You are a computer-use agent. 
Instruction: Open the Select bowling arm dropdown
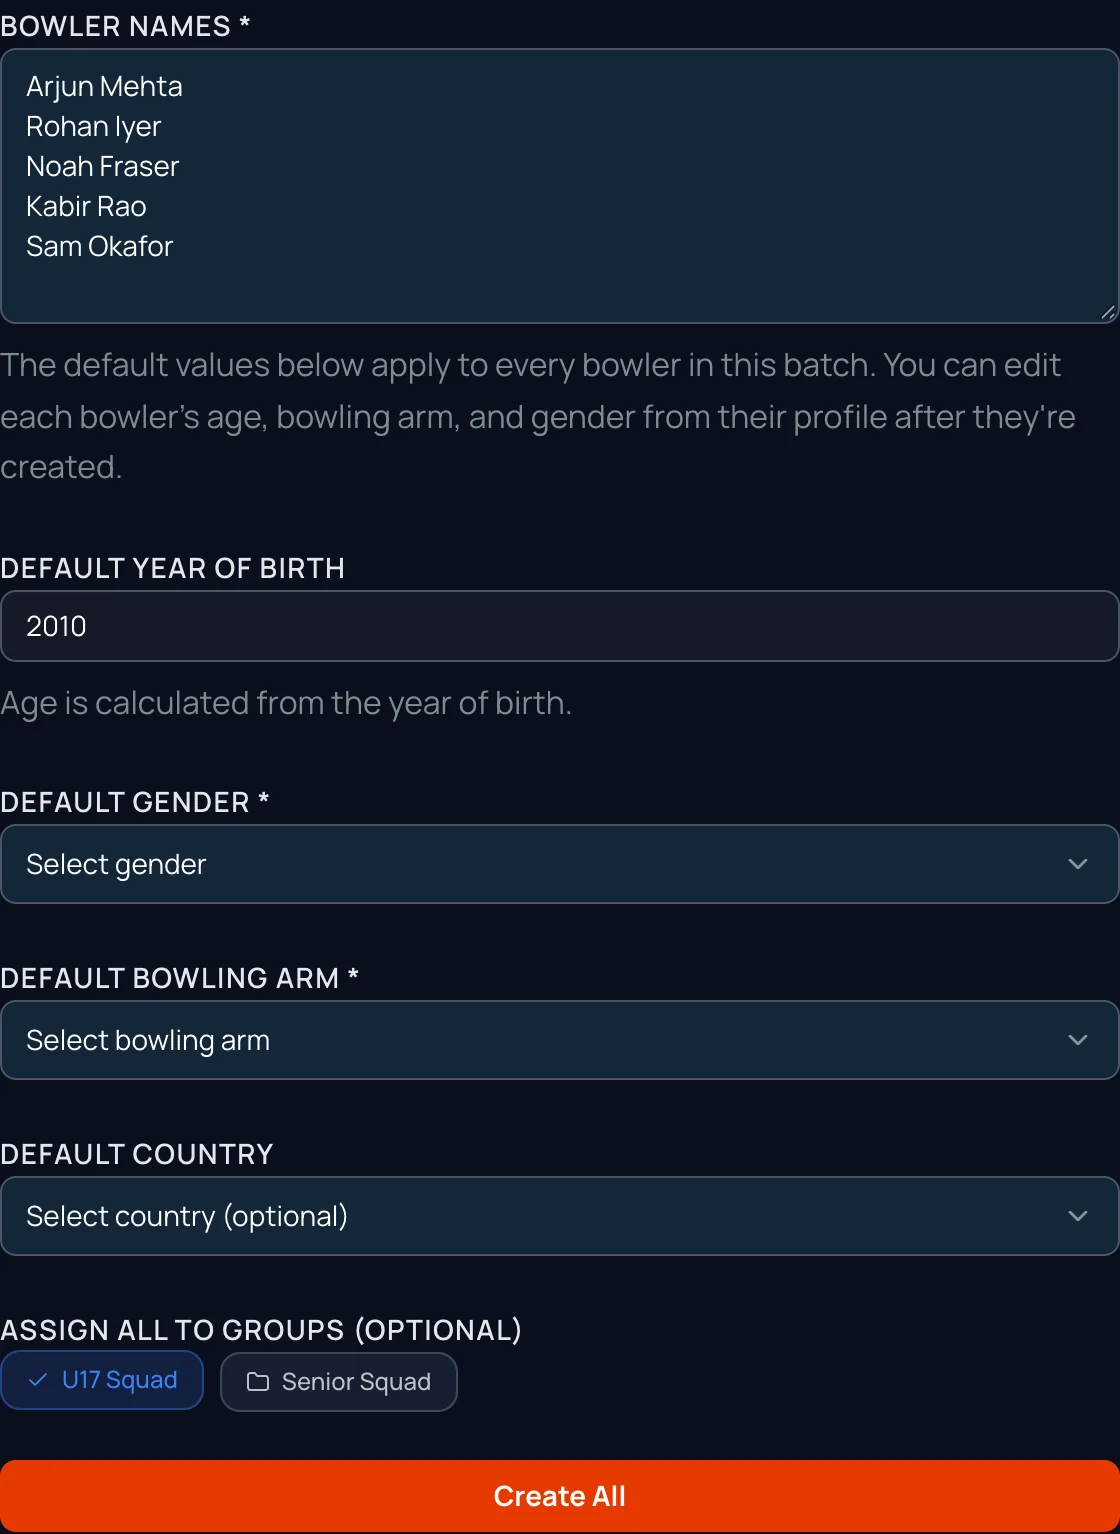coord(559,1040)
